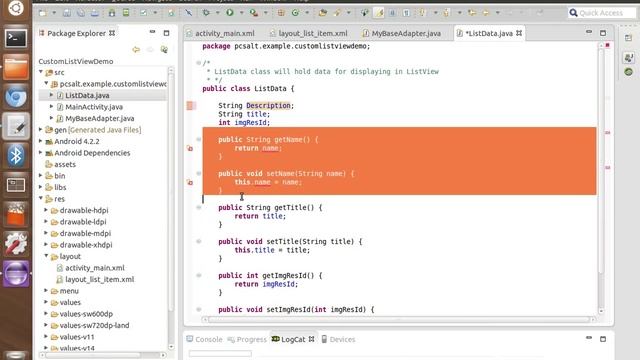Toggle folding for the header comment block

(198, 63)
